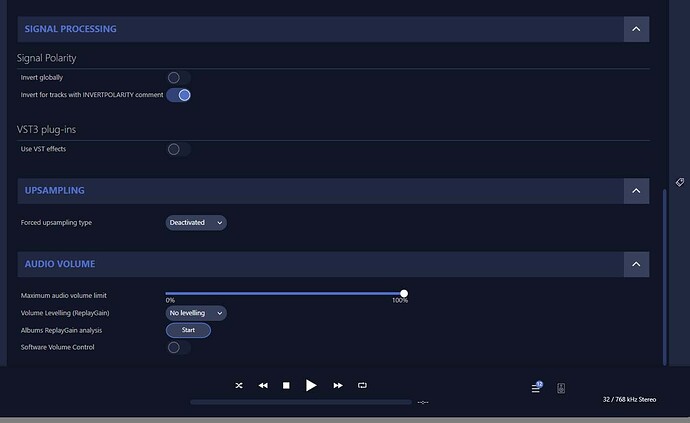Collapse the Signal Processing section
Image resolution: width=690 pixels, height=423 pixels.
tap(636, 29)
